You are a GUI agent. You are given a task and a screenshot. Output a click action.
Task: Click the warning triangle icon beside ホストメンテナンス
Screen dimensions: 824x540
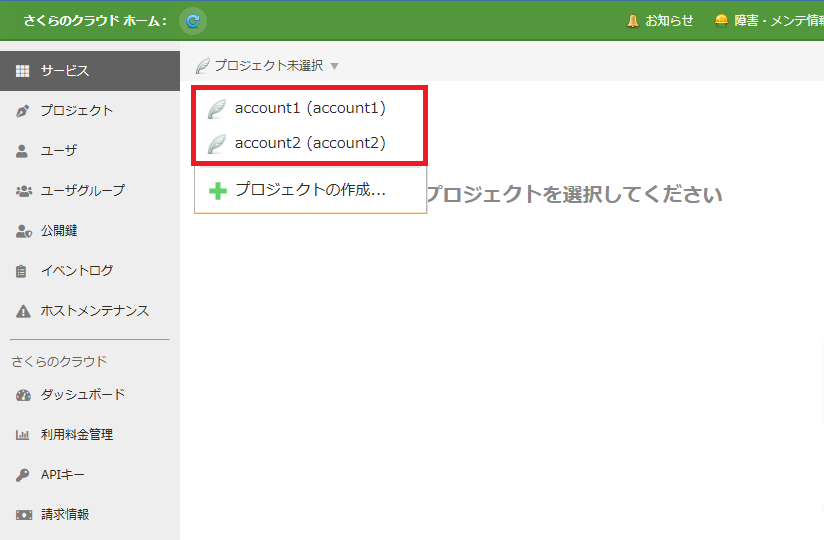click(23, 311)
